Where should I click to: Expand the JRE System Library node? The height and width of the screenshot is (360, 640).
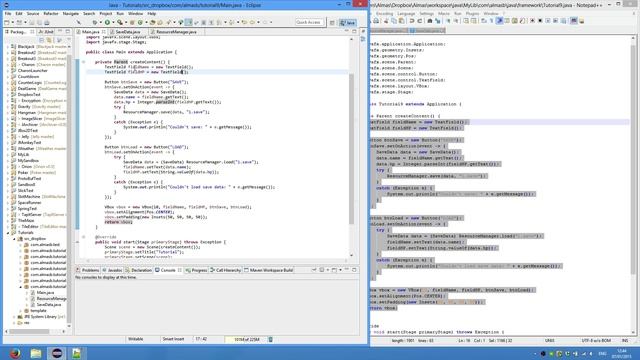click(14, 317)
